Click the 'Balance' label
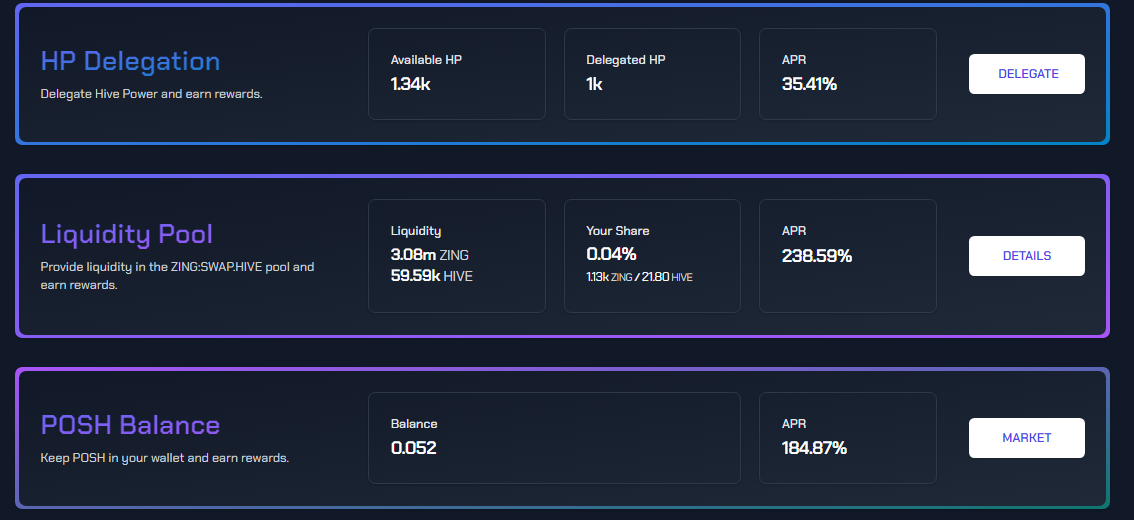The height and width of the screenshot is (520, 1134). pos(414,424)
